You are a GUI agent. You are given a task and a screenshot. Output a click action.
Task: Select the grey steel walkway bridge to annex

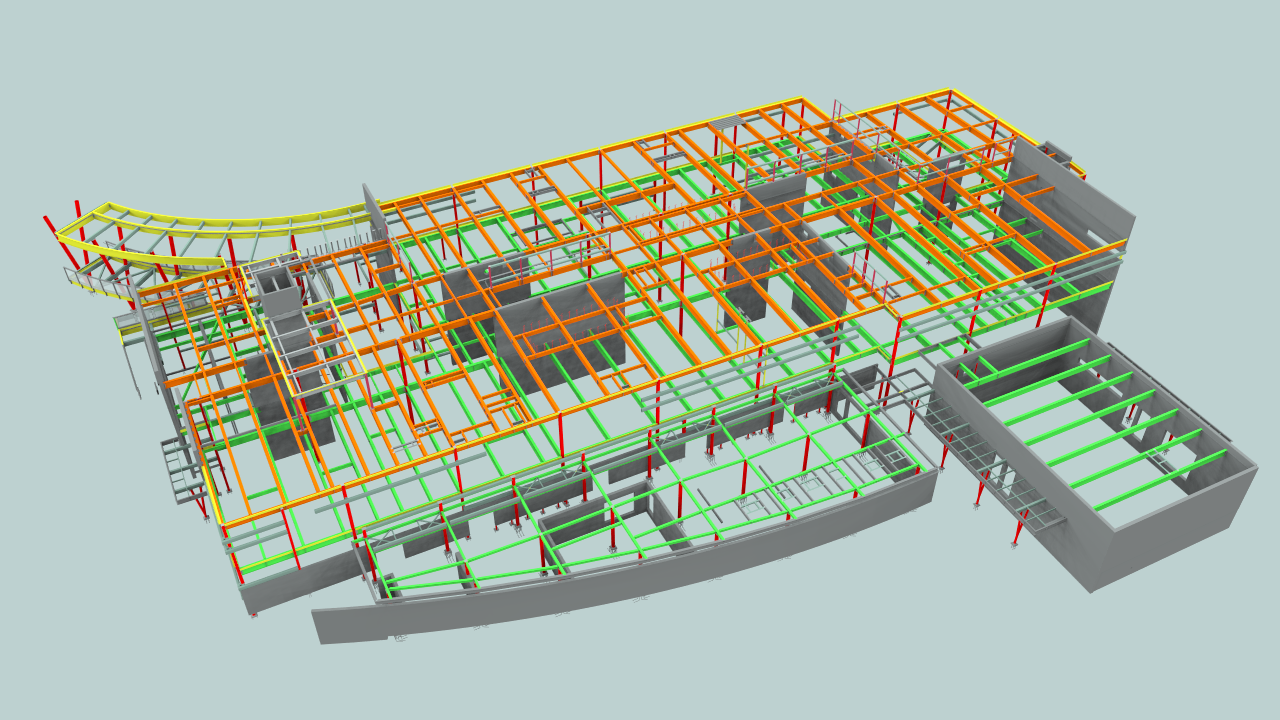(985, 455)
